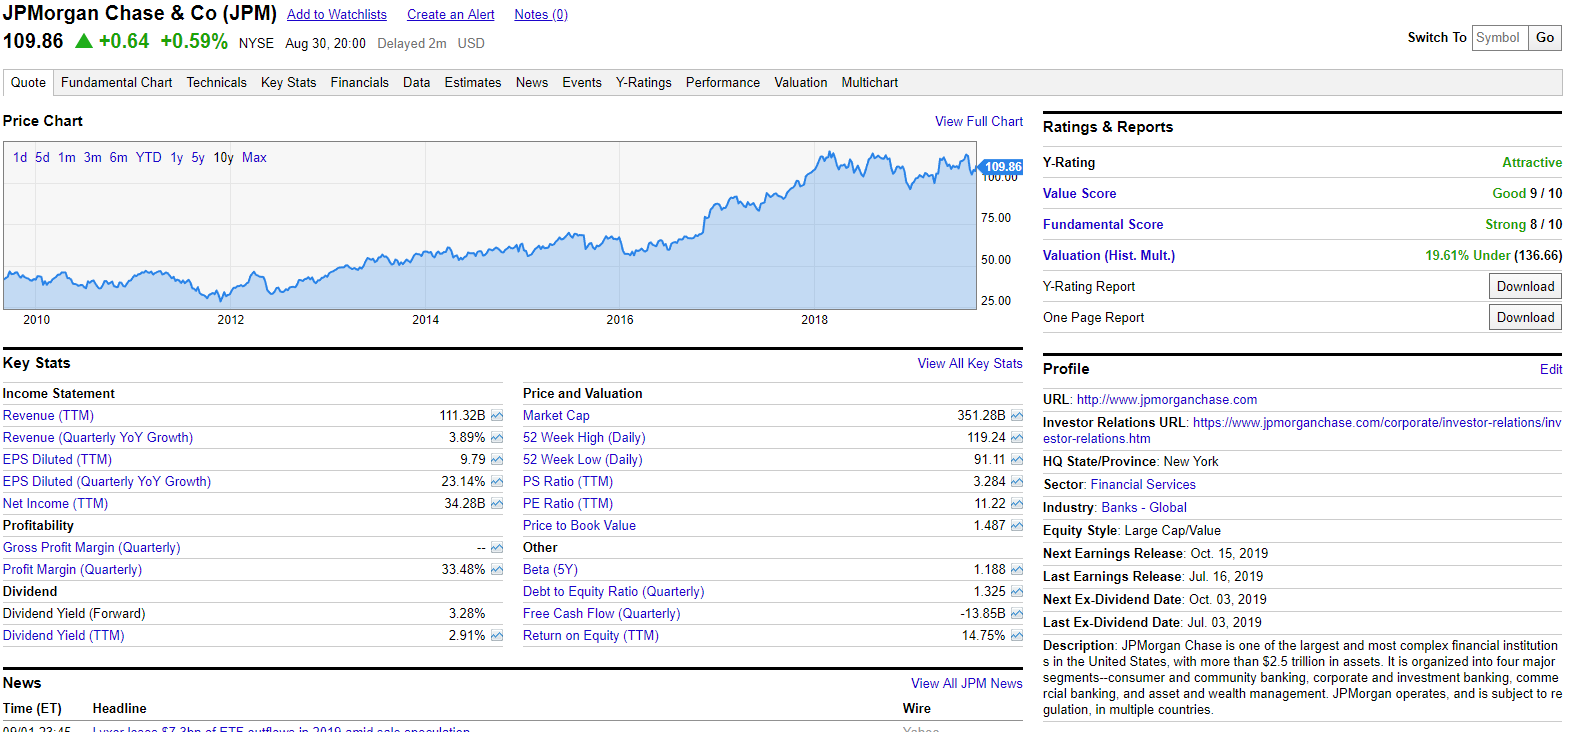The image size is (1576, 732).
Task: Click the 109.86 price label on chart
Action: point(1002,167)
